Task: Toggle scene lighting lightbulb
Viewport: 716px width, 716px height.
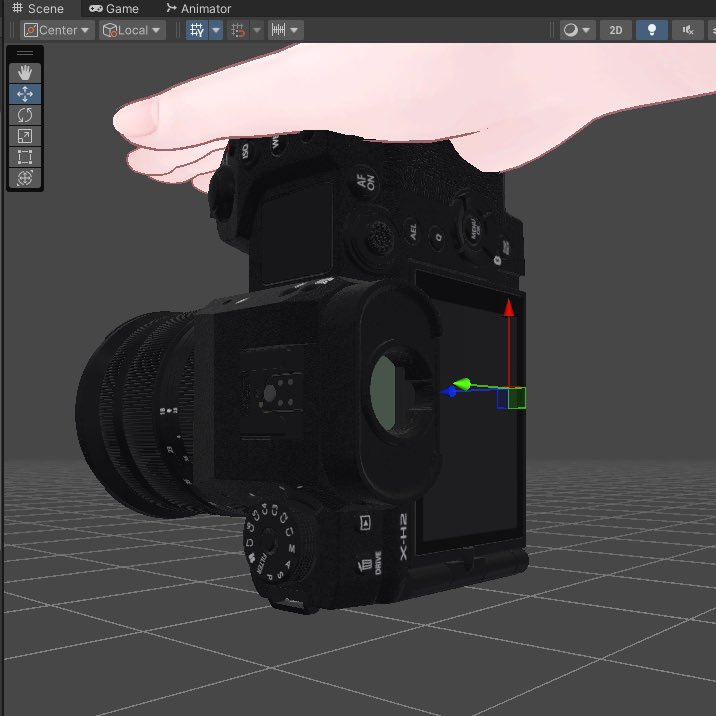Action: [652, 30]
